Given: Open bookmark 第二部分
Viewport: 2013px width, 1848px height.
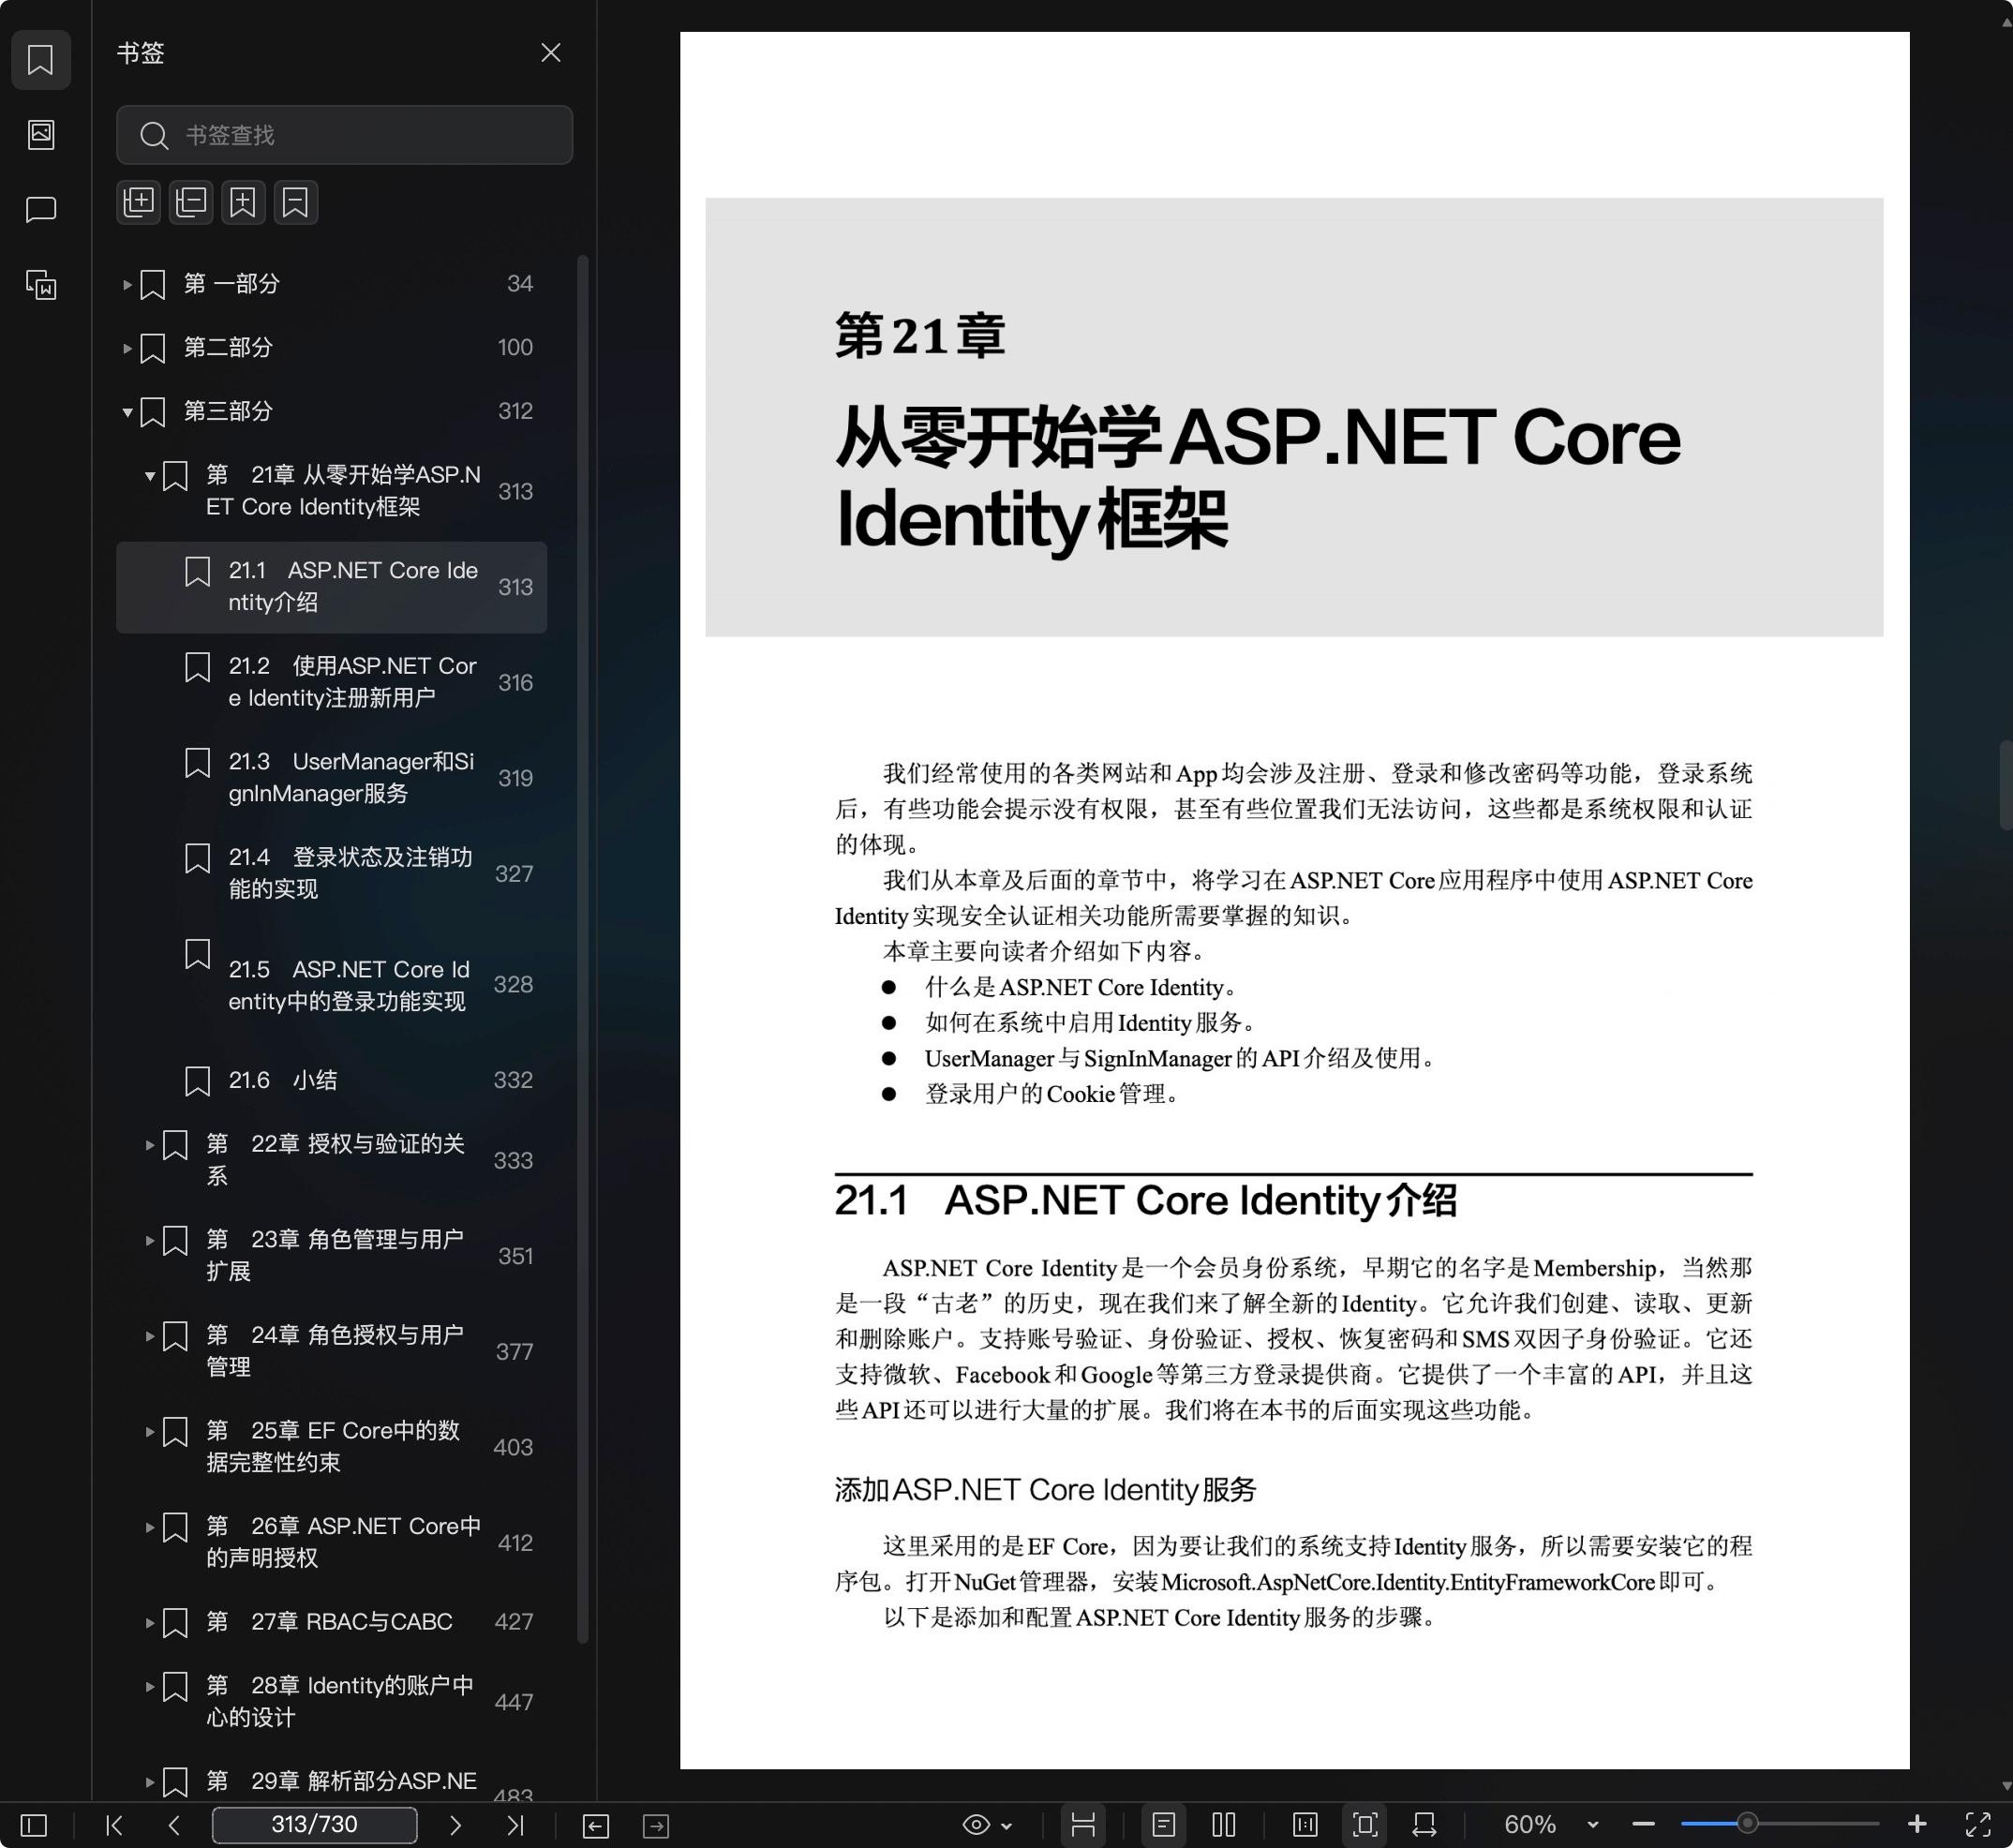Looking at the screenshot, I should [x=331, y=348].
